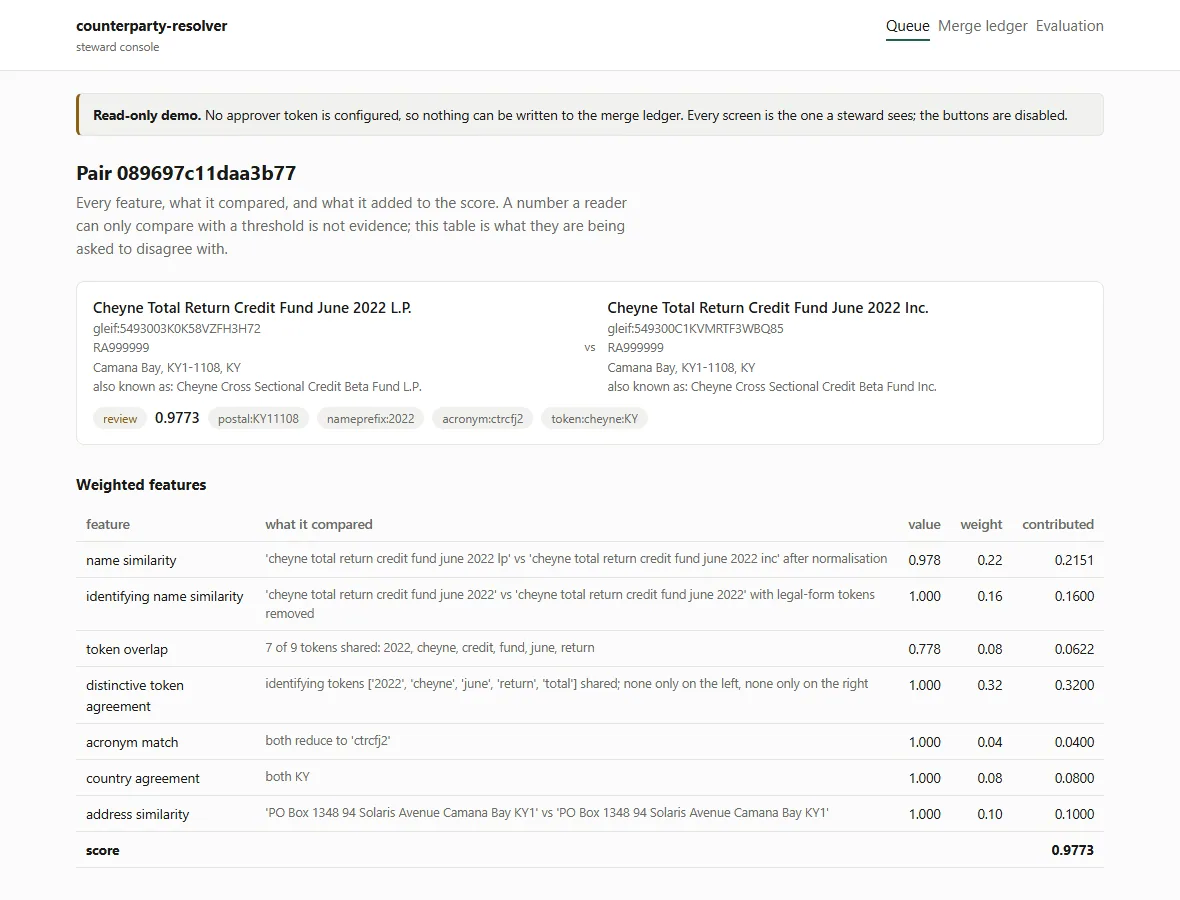Select the acronym match row label
Screen dimensions: 1180x900
pos(132,742)
